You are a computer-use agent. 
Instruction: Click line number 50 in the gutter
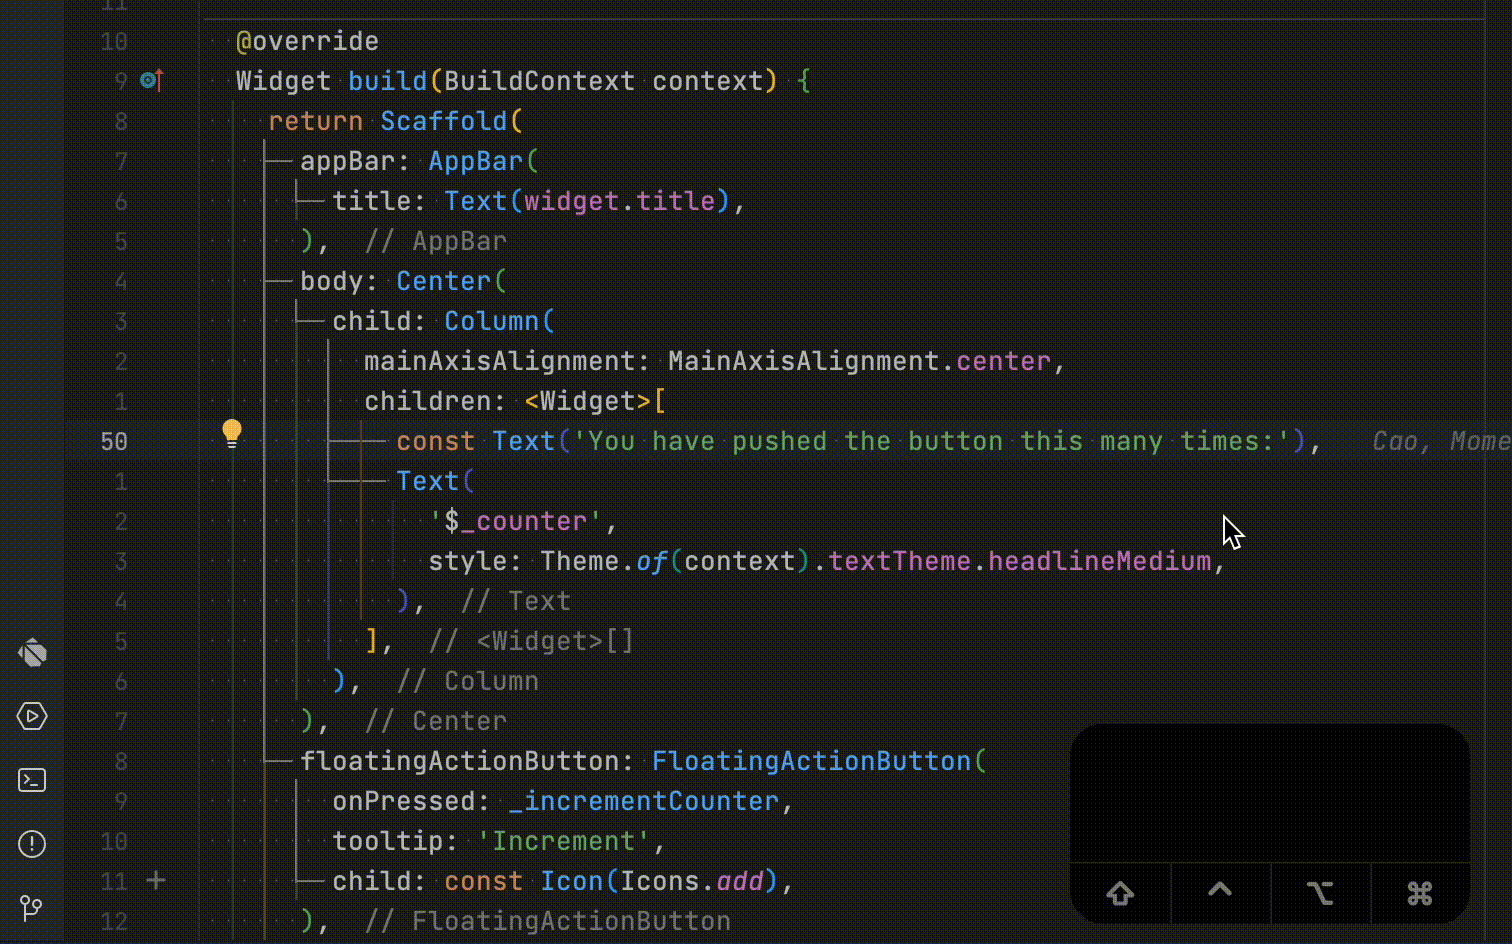(114, 441)
